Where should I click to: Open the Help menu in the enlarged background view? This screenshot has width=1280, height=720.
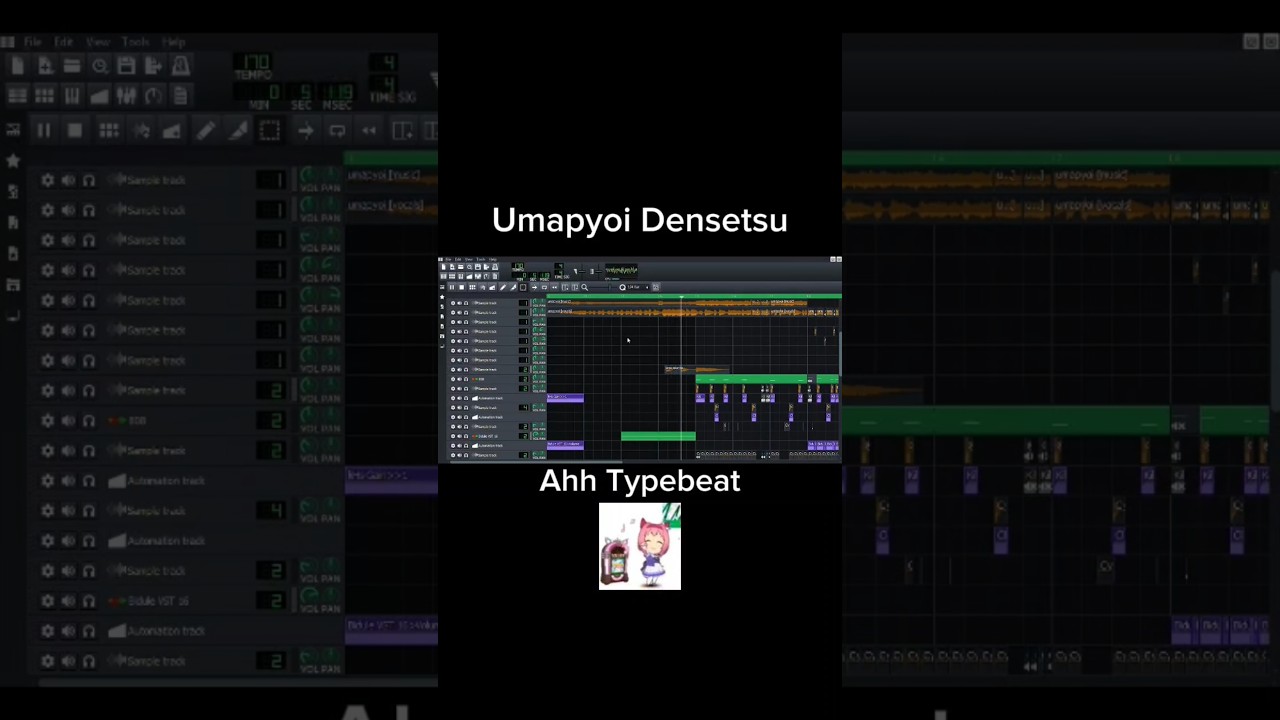click(174, 42)
